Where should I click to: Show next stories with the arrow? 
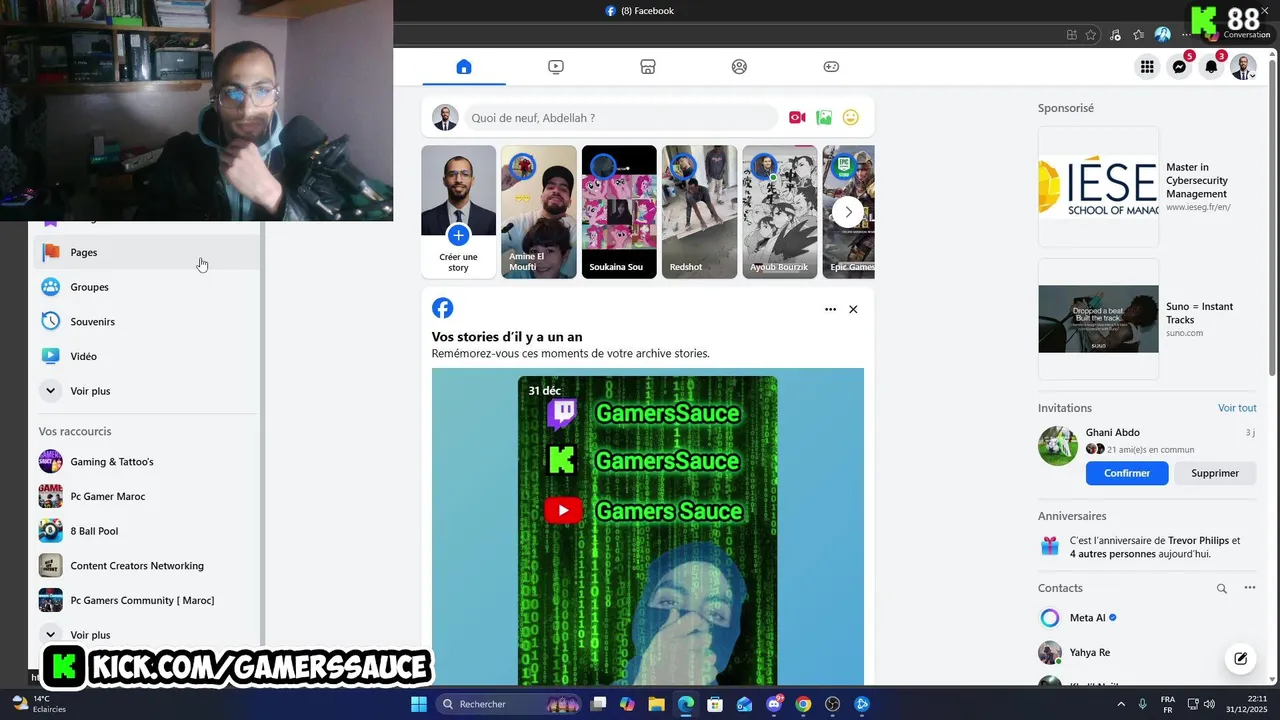pos(848,212)
